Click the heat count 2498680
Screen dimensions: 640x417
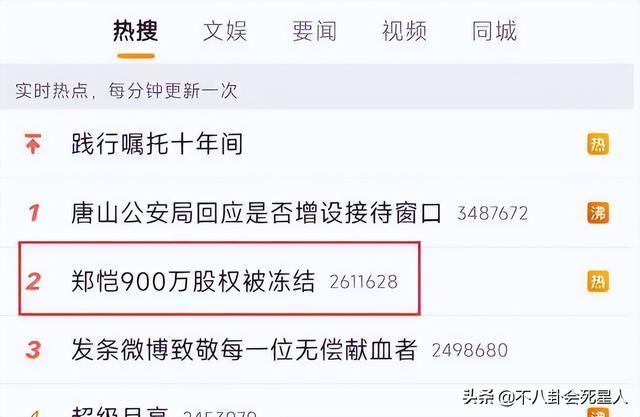tap(470, 350)
